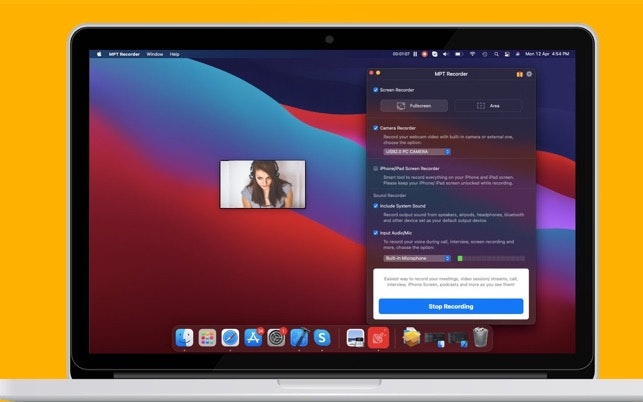Pause recording with the orange pause icon
The image size is (643, 402).
(520, 74)
